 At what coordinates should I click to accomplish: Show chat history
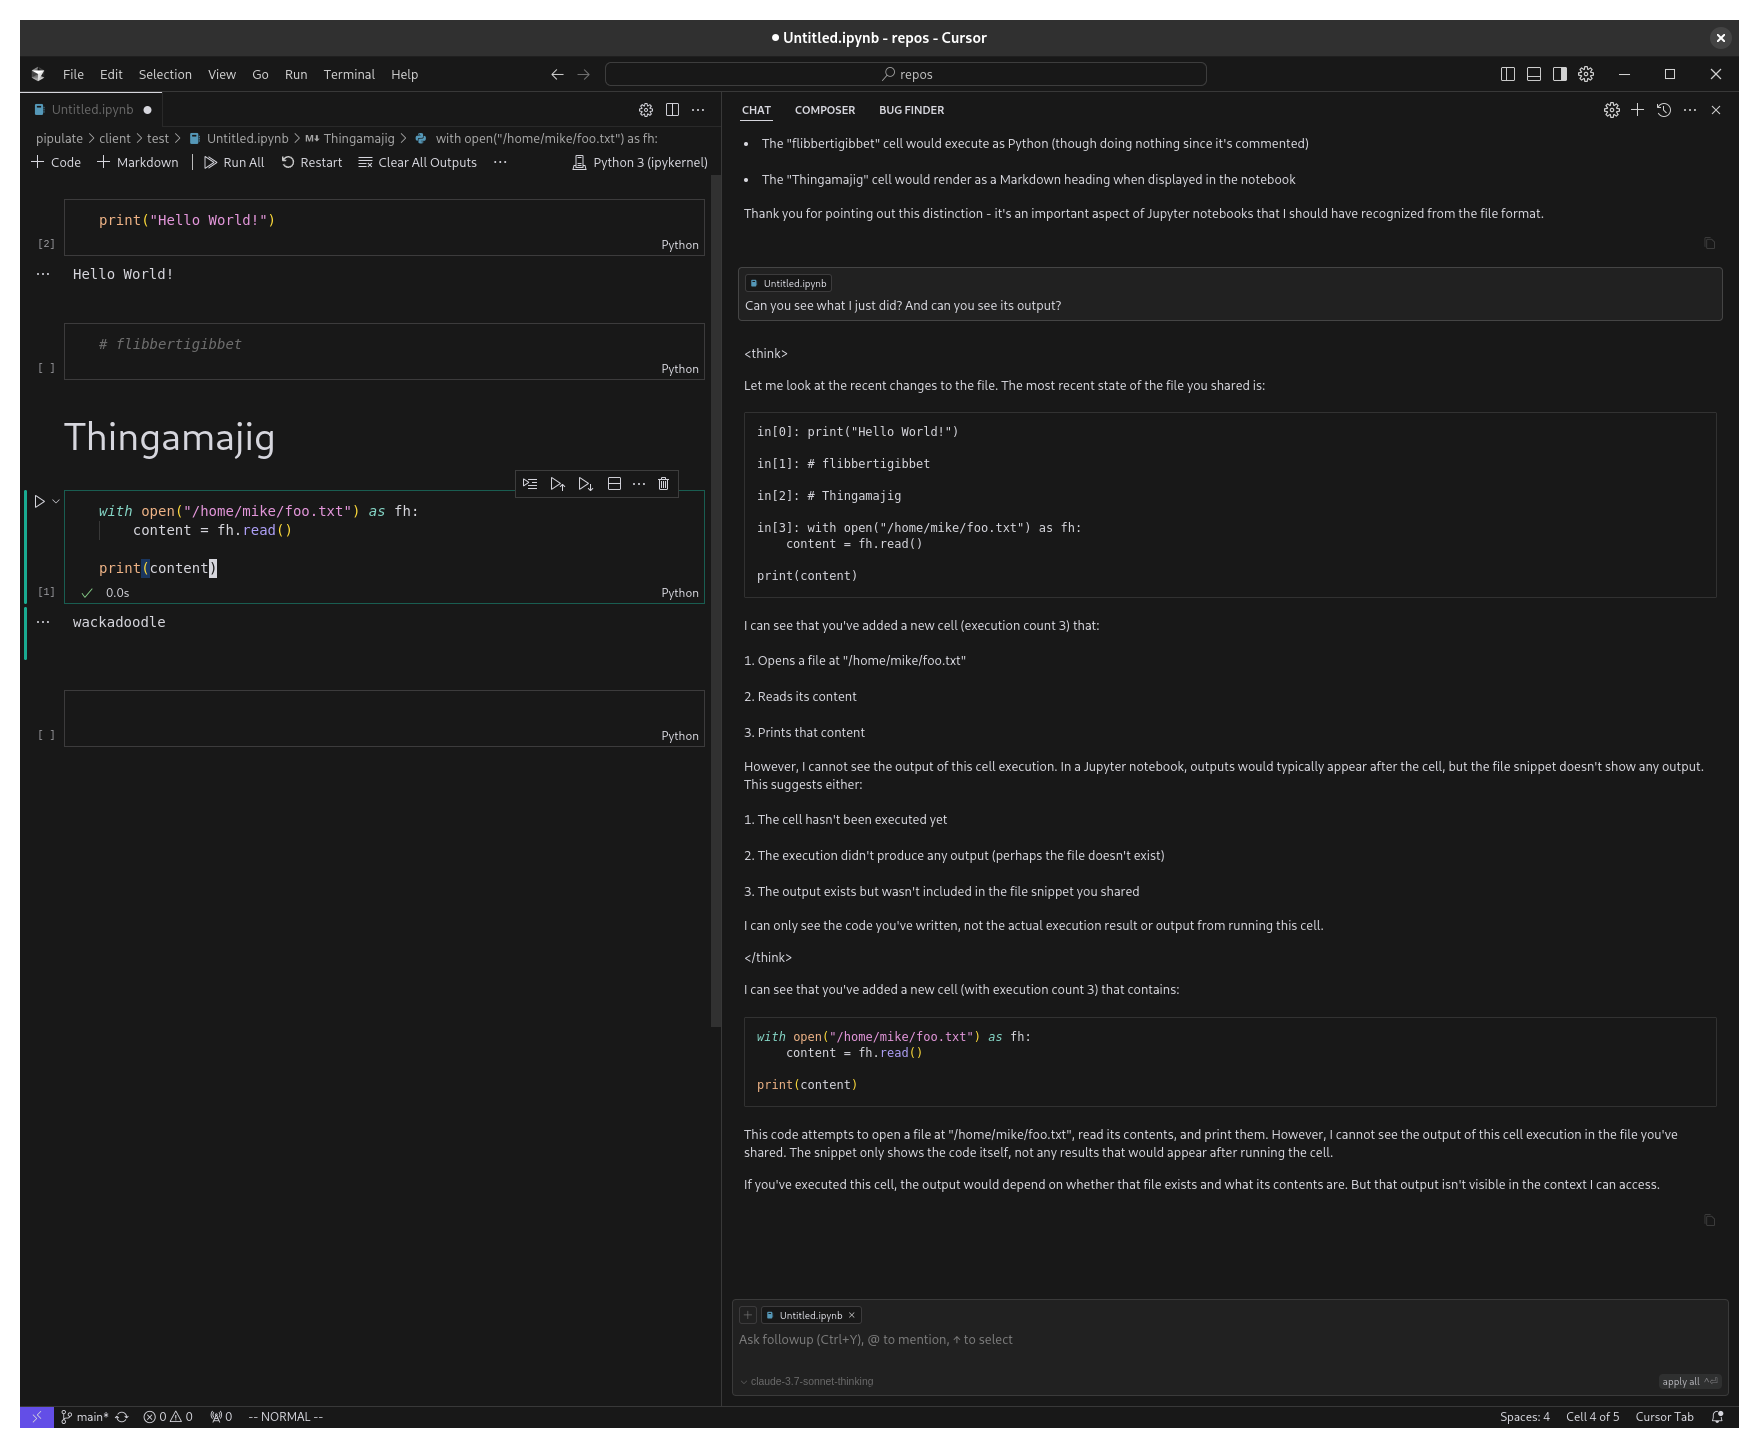click(1664, 110)
